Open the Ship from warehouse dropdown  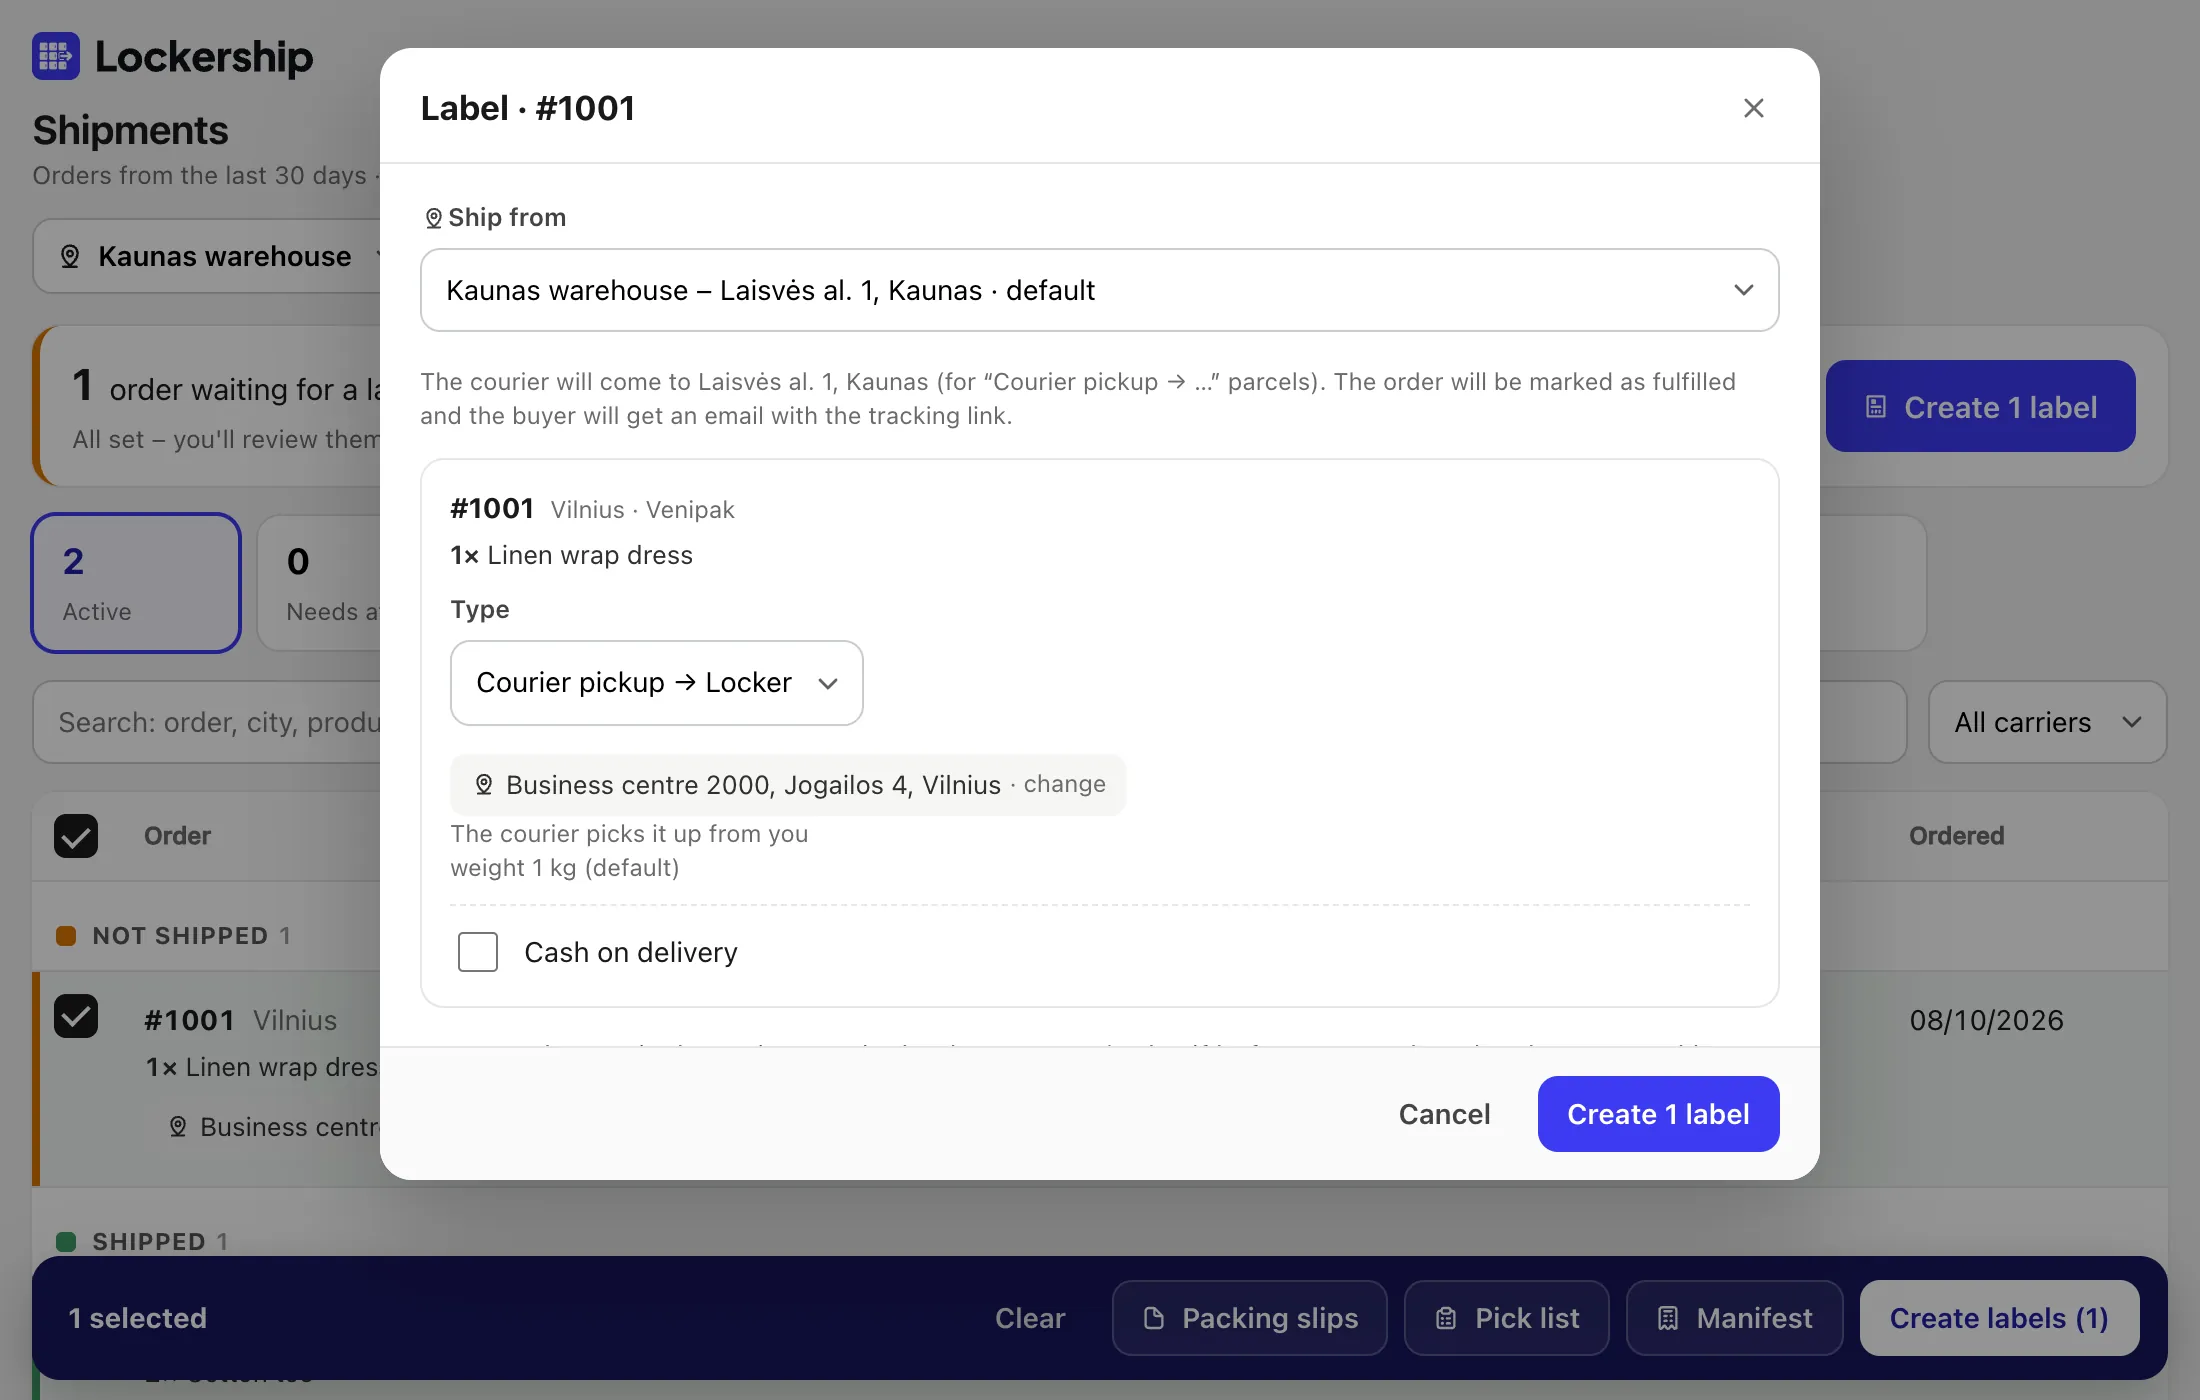(x=1099, y=290)
